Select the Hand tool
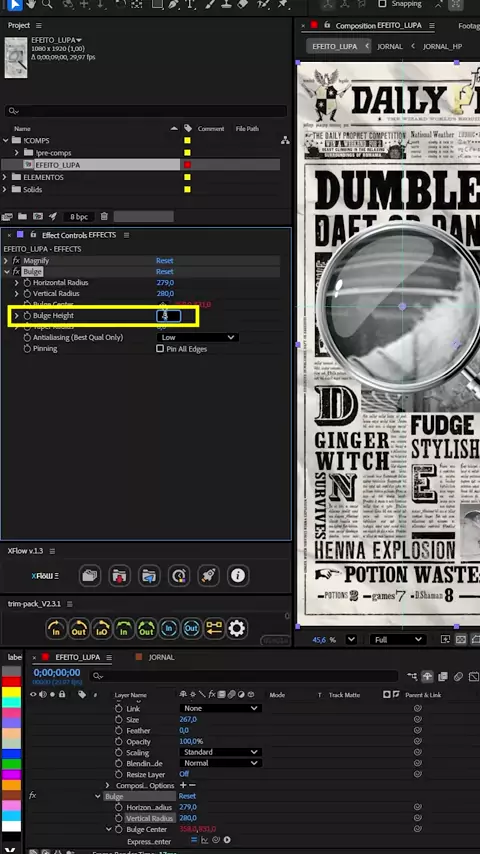Image resolution: width=480 pixels, height=854 pixels. point(31,4)
